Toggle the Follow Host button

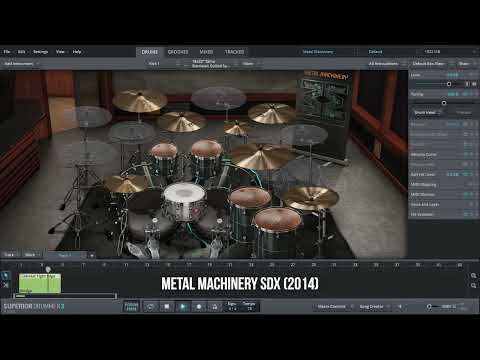131,307
